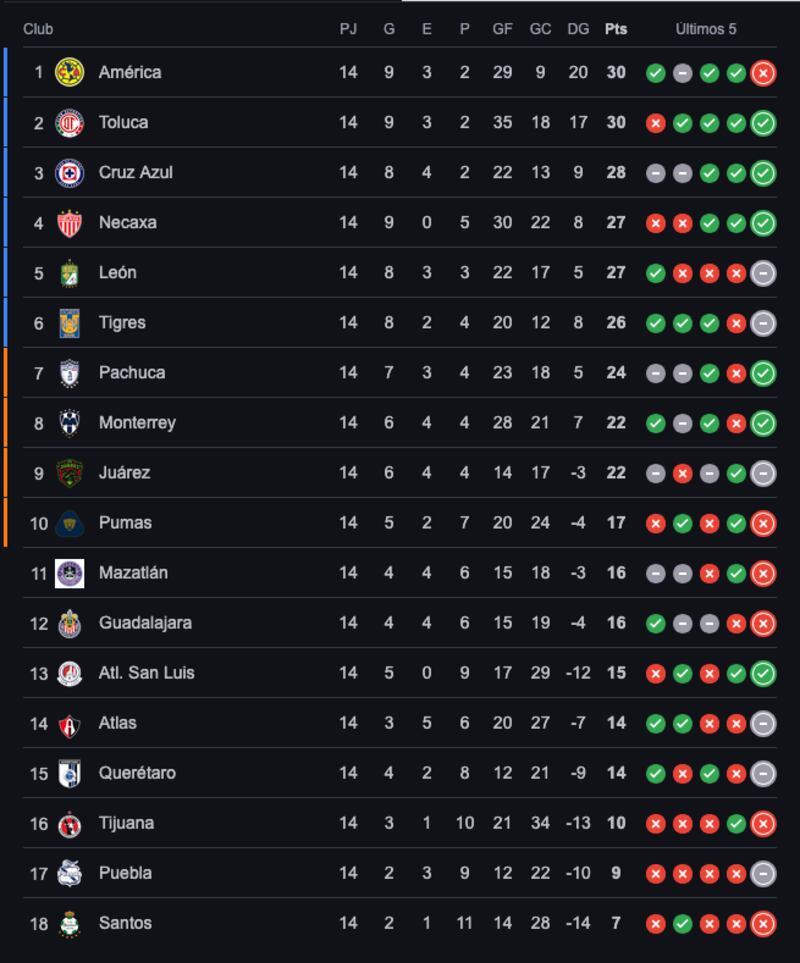Click the Pumas club logo
This screenshot has width=800, height=963.
pos(69,523)
